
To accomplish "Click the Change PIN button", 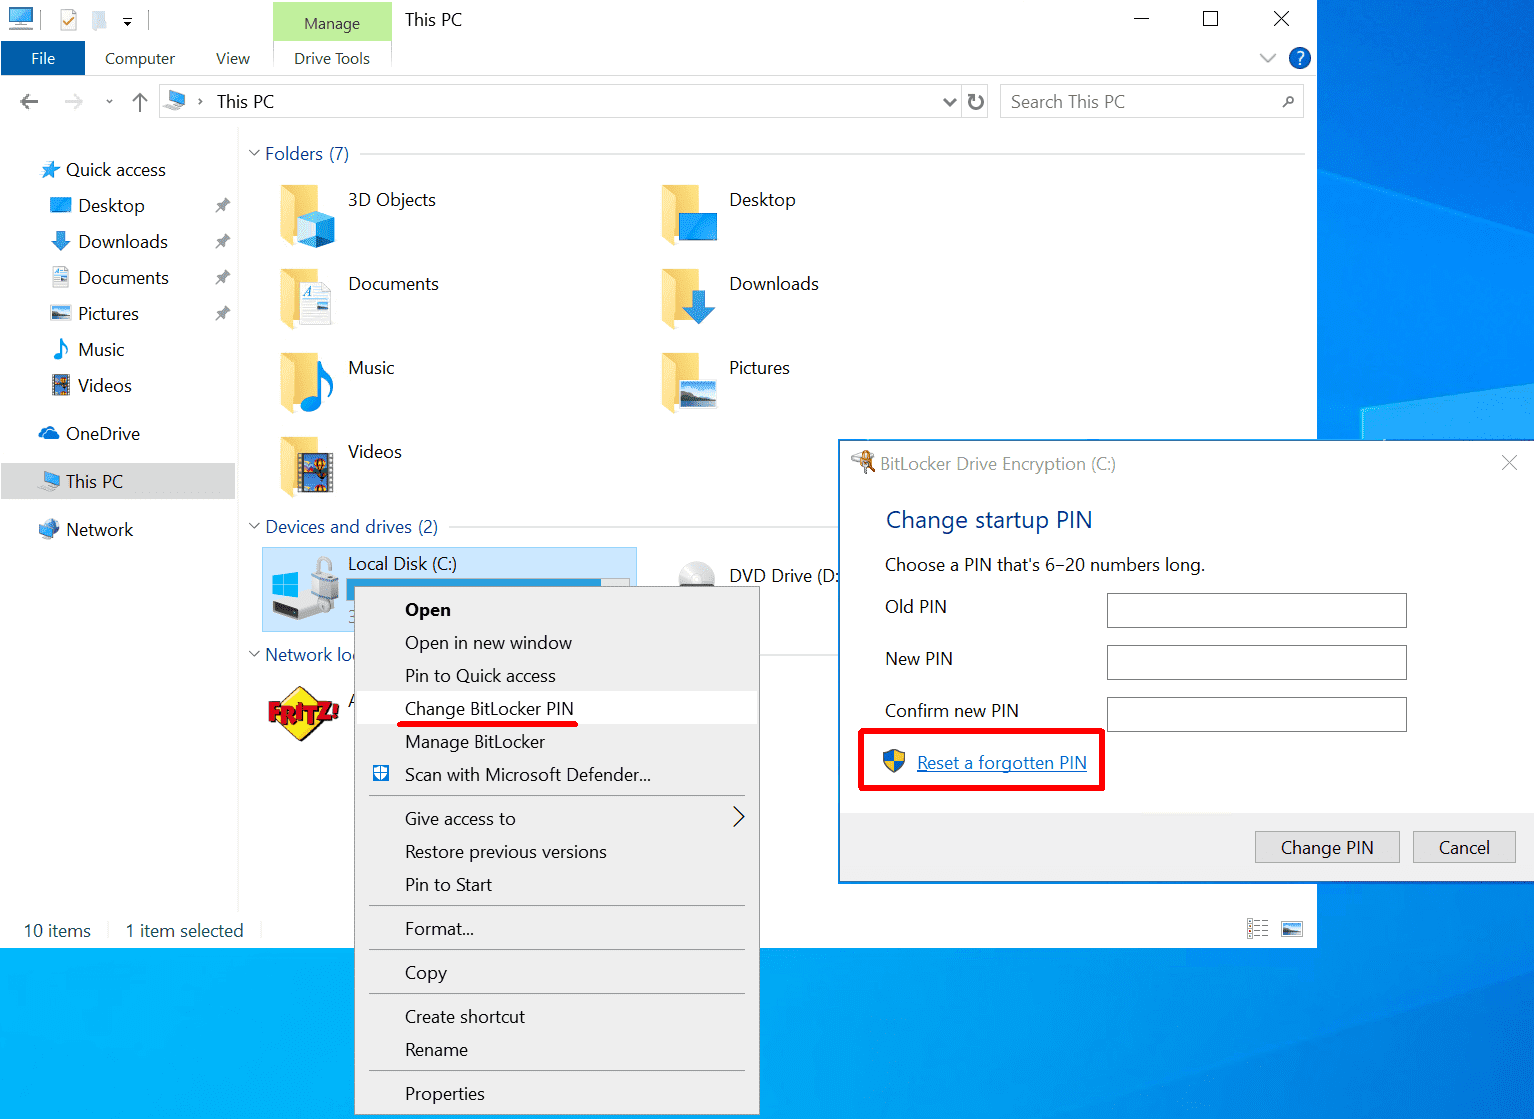I will coord(1327,848).
